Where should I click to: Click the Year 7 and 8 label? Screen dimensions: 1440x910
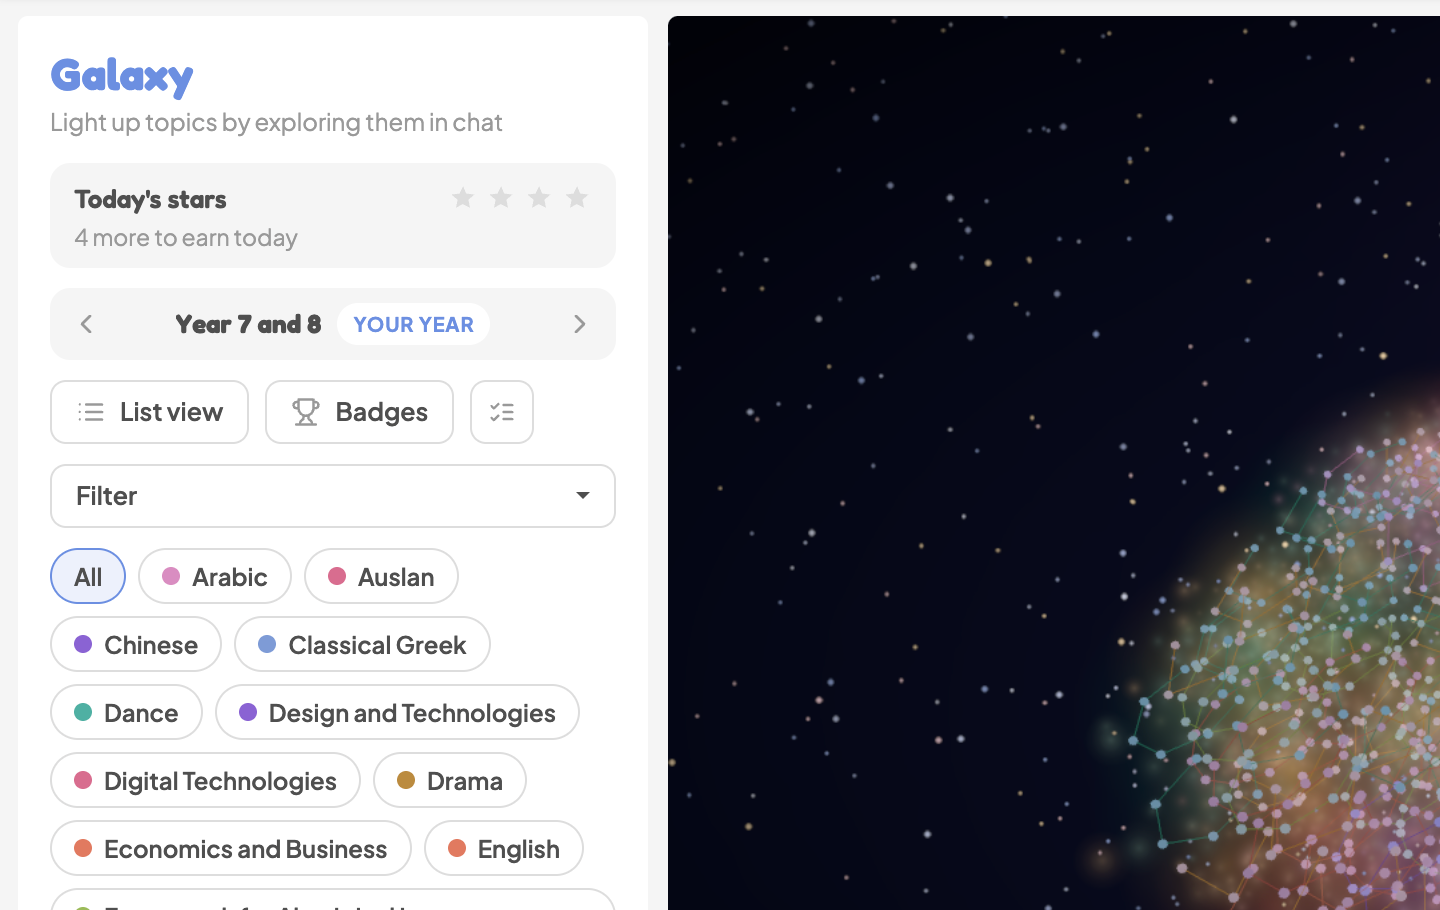click(x=248, y=324)
